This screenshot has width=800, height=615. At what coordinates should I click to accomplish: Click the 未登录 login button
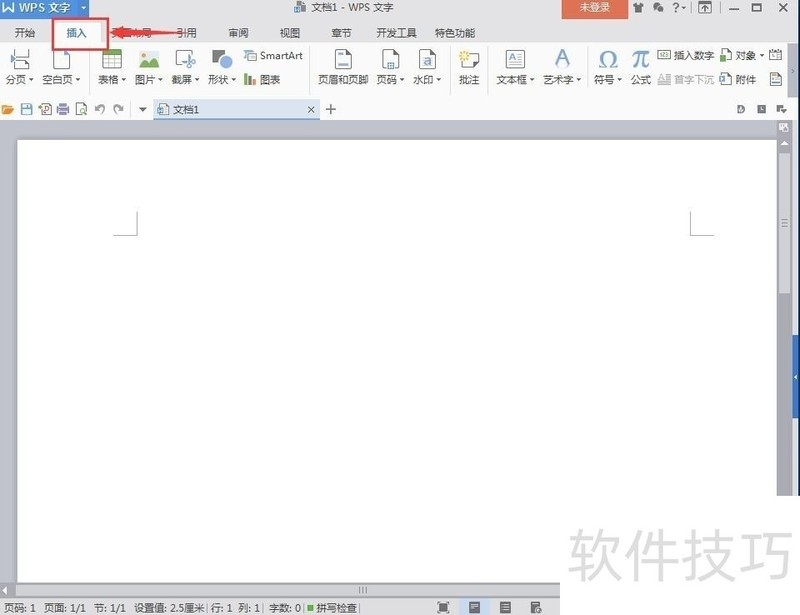point(595,7)
